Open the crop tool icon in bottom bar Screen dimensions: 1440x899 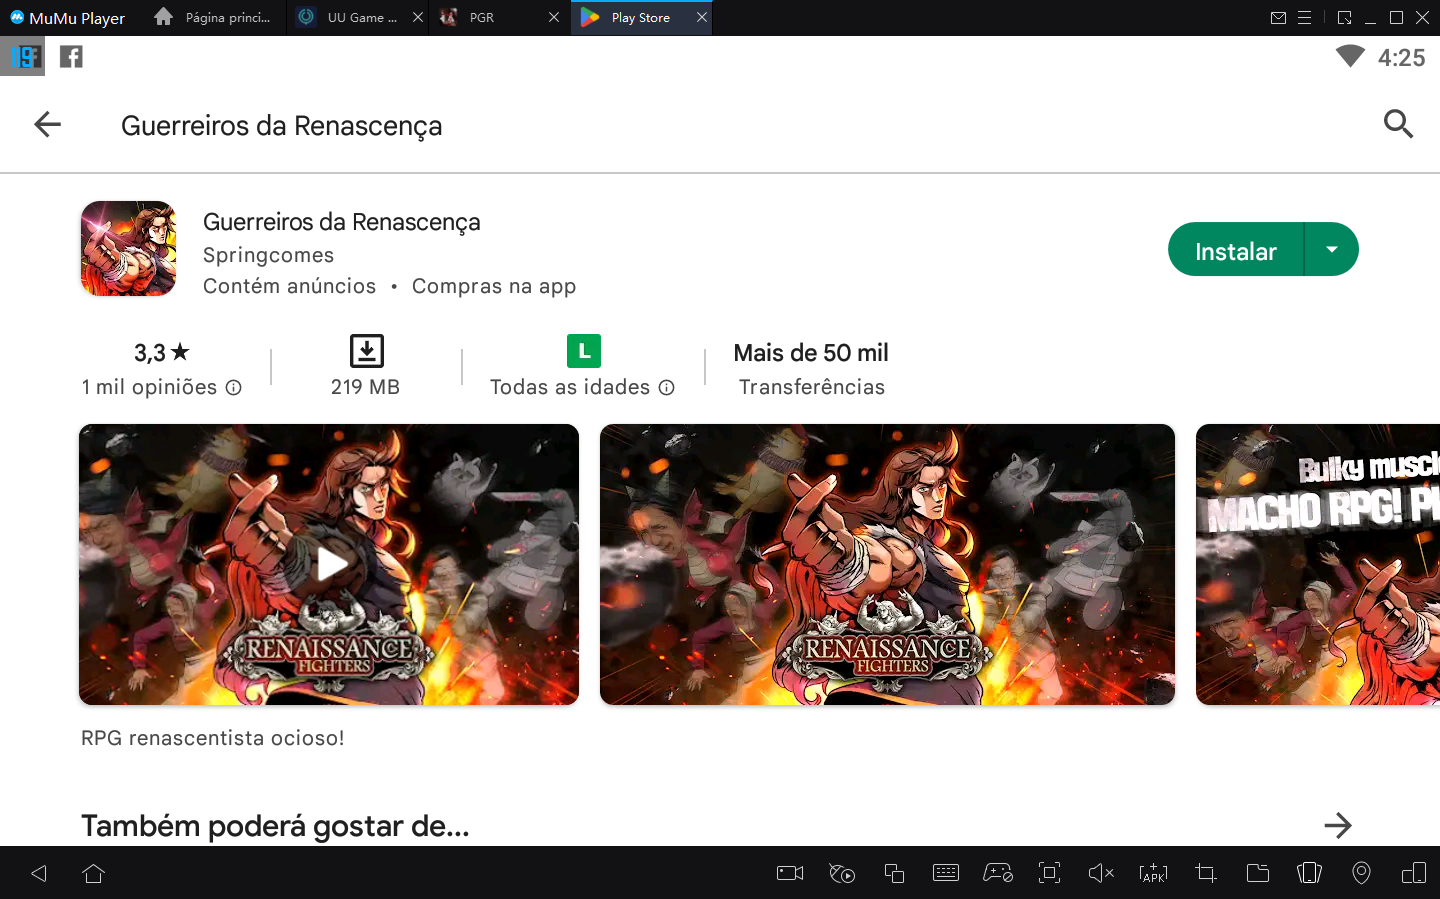1206,873
